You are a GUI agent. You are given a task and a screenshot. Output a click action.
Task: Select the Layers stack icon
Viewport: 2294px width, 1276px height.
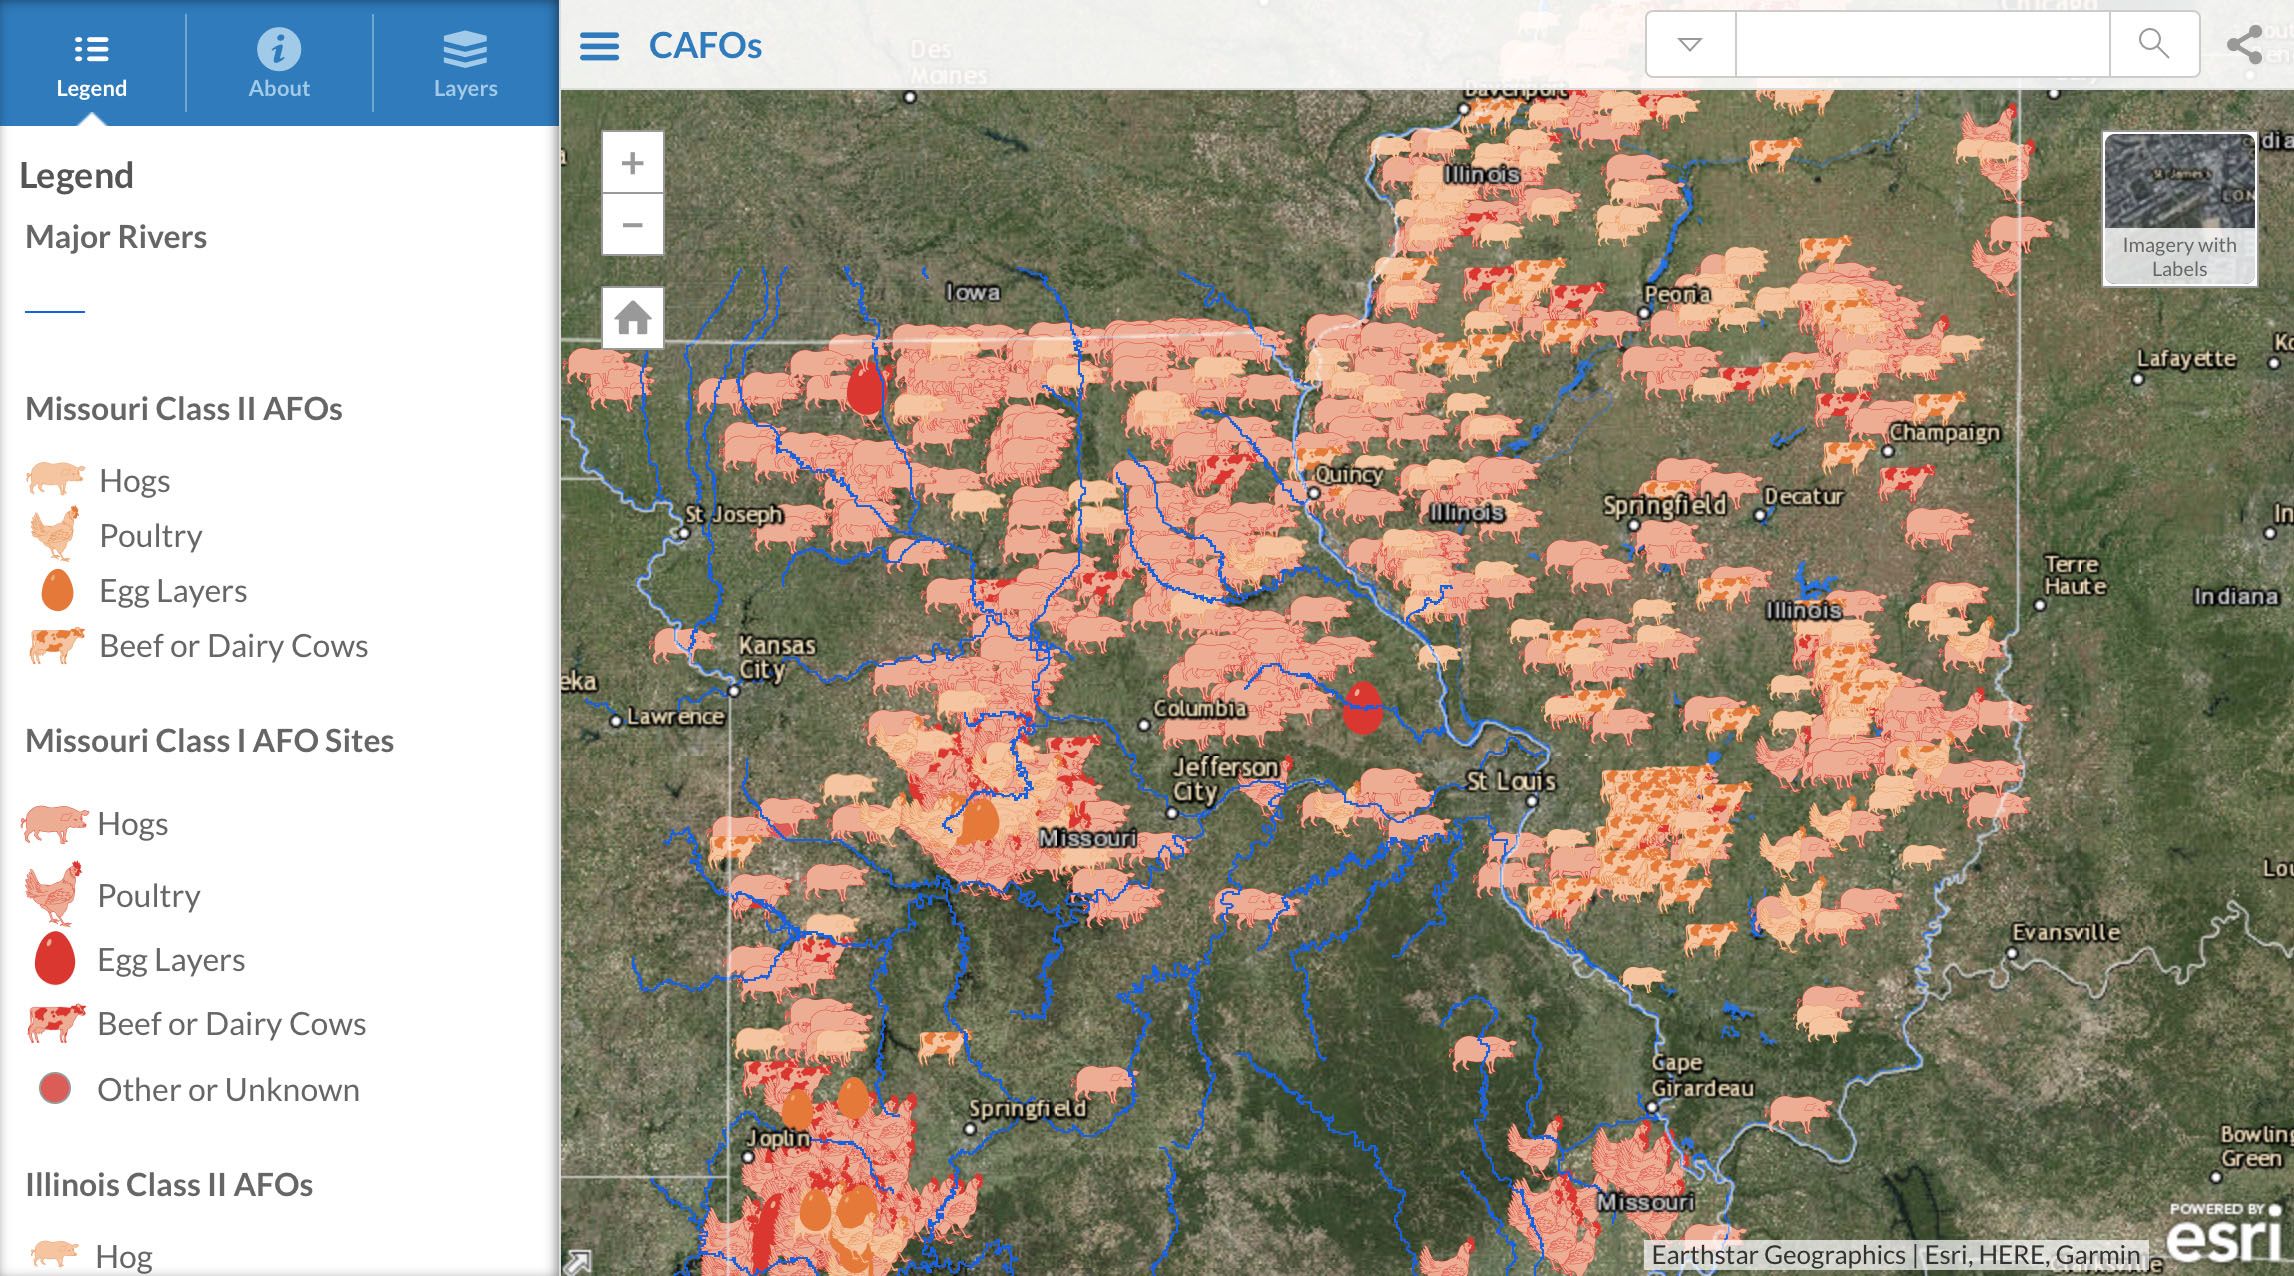[x=464, y=44]
